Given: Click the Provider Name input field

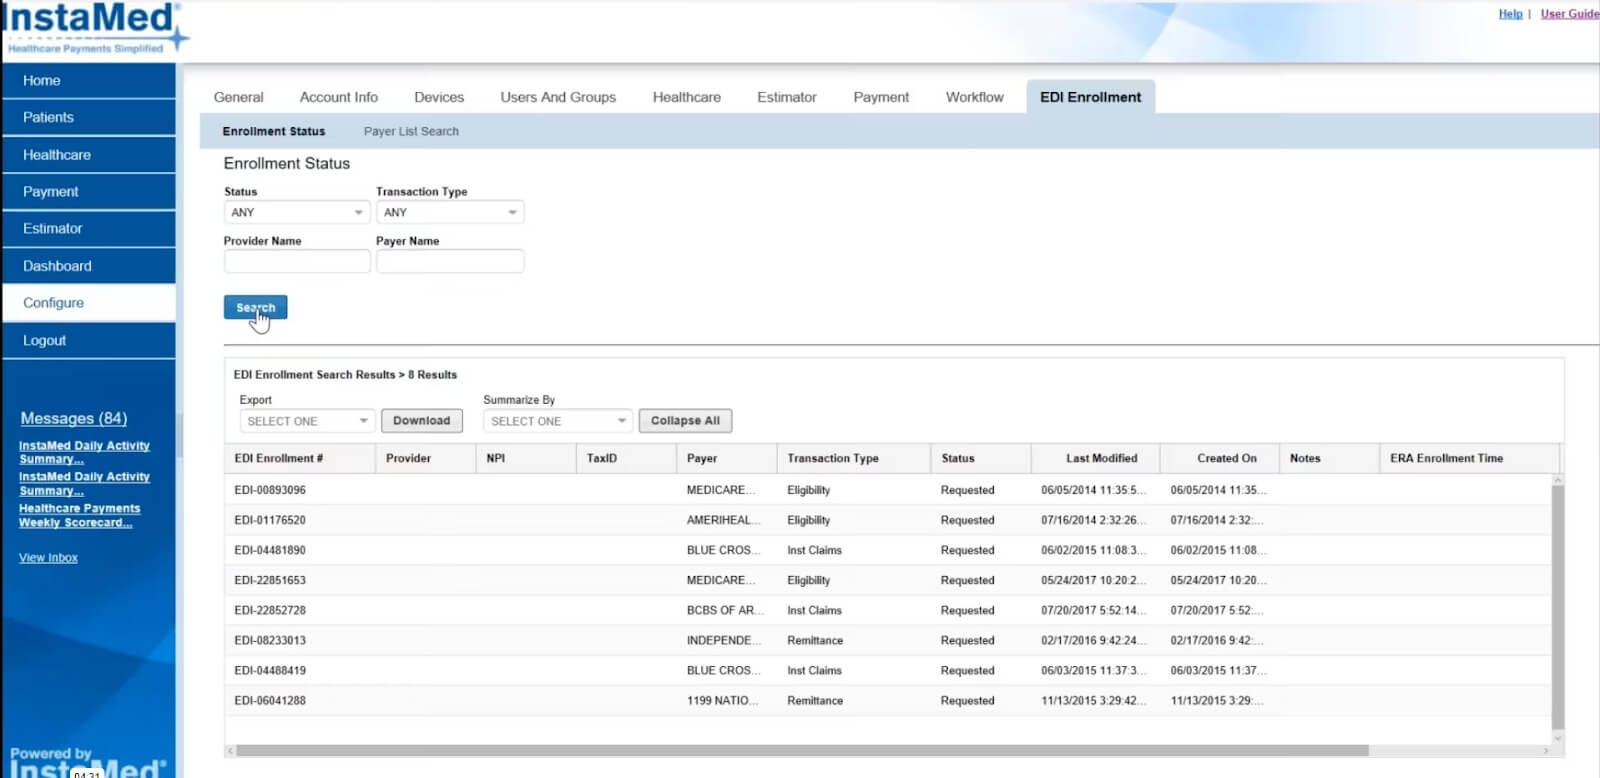Looking at the screenshot, I should click(x=297, y=262).
